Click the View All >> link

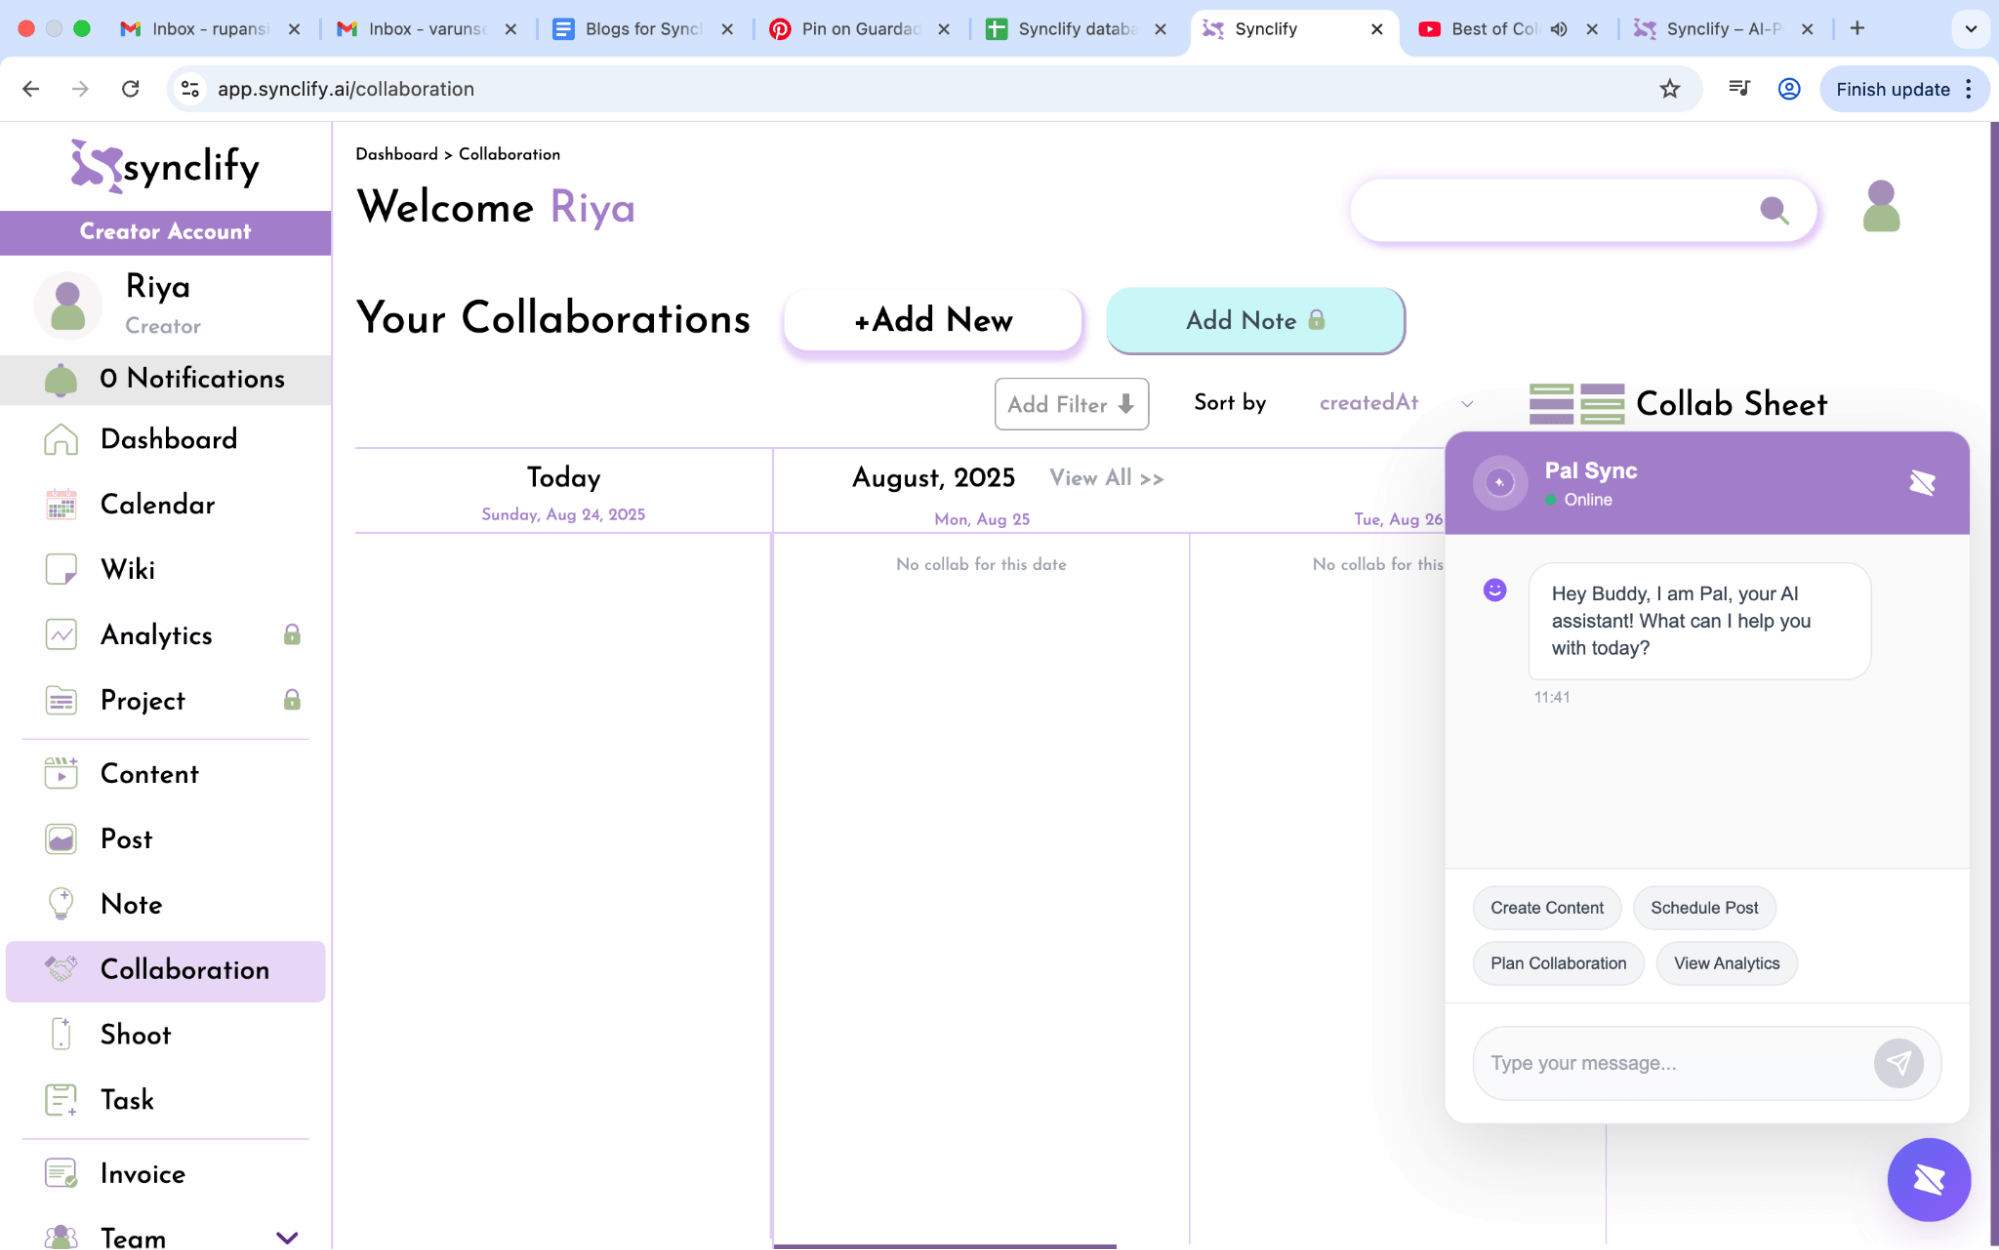(x=1106, y=478)
